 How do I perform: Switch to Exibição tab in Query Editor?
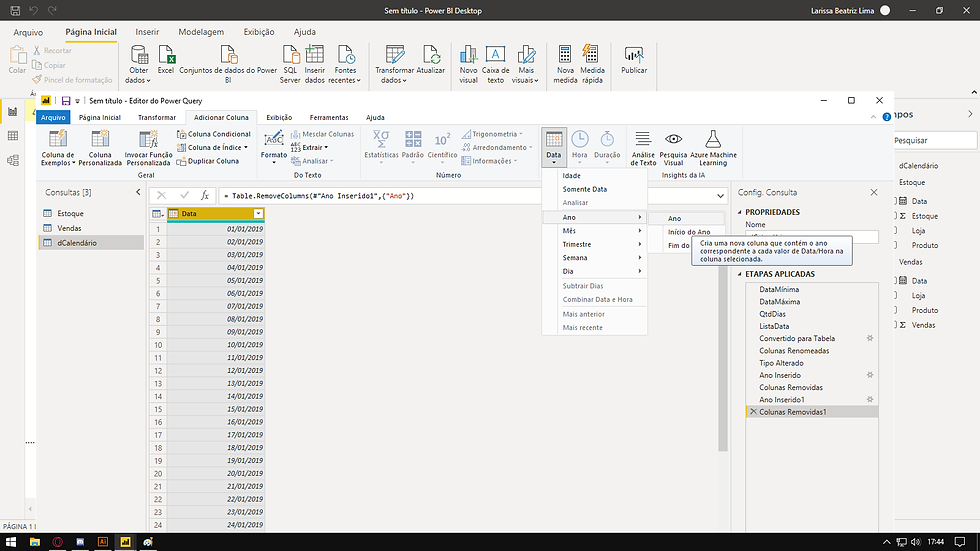tap(279, 117)
